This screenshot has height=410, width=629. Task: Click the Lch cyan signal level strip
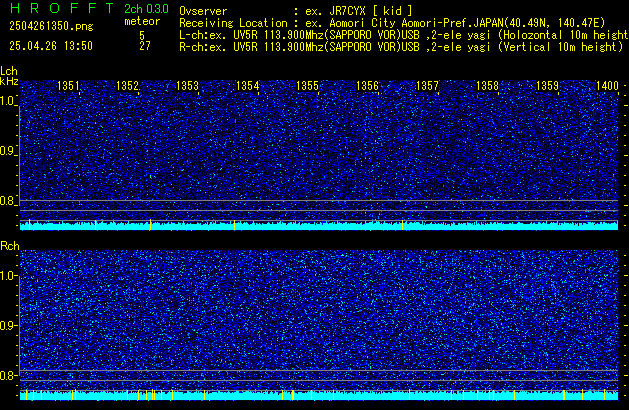319,225
